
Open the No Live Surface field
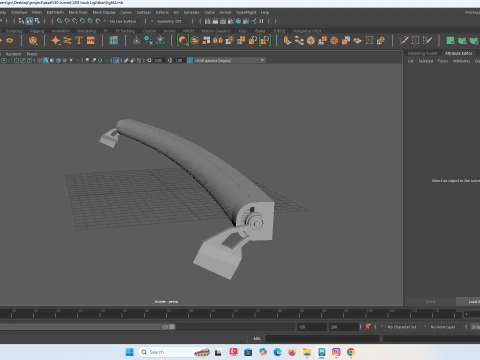click(123, 21)
